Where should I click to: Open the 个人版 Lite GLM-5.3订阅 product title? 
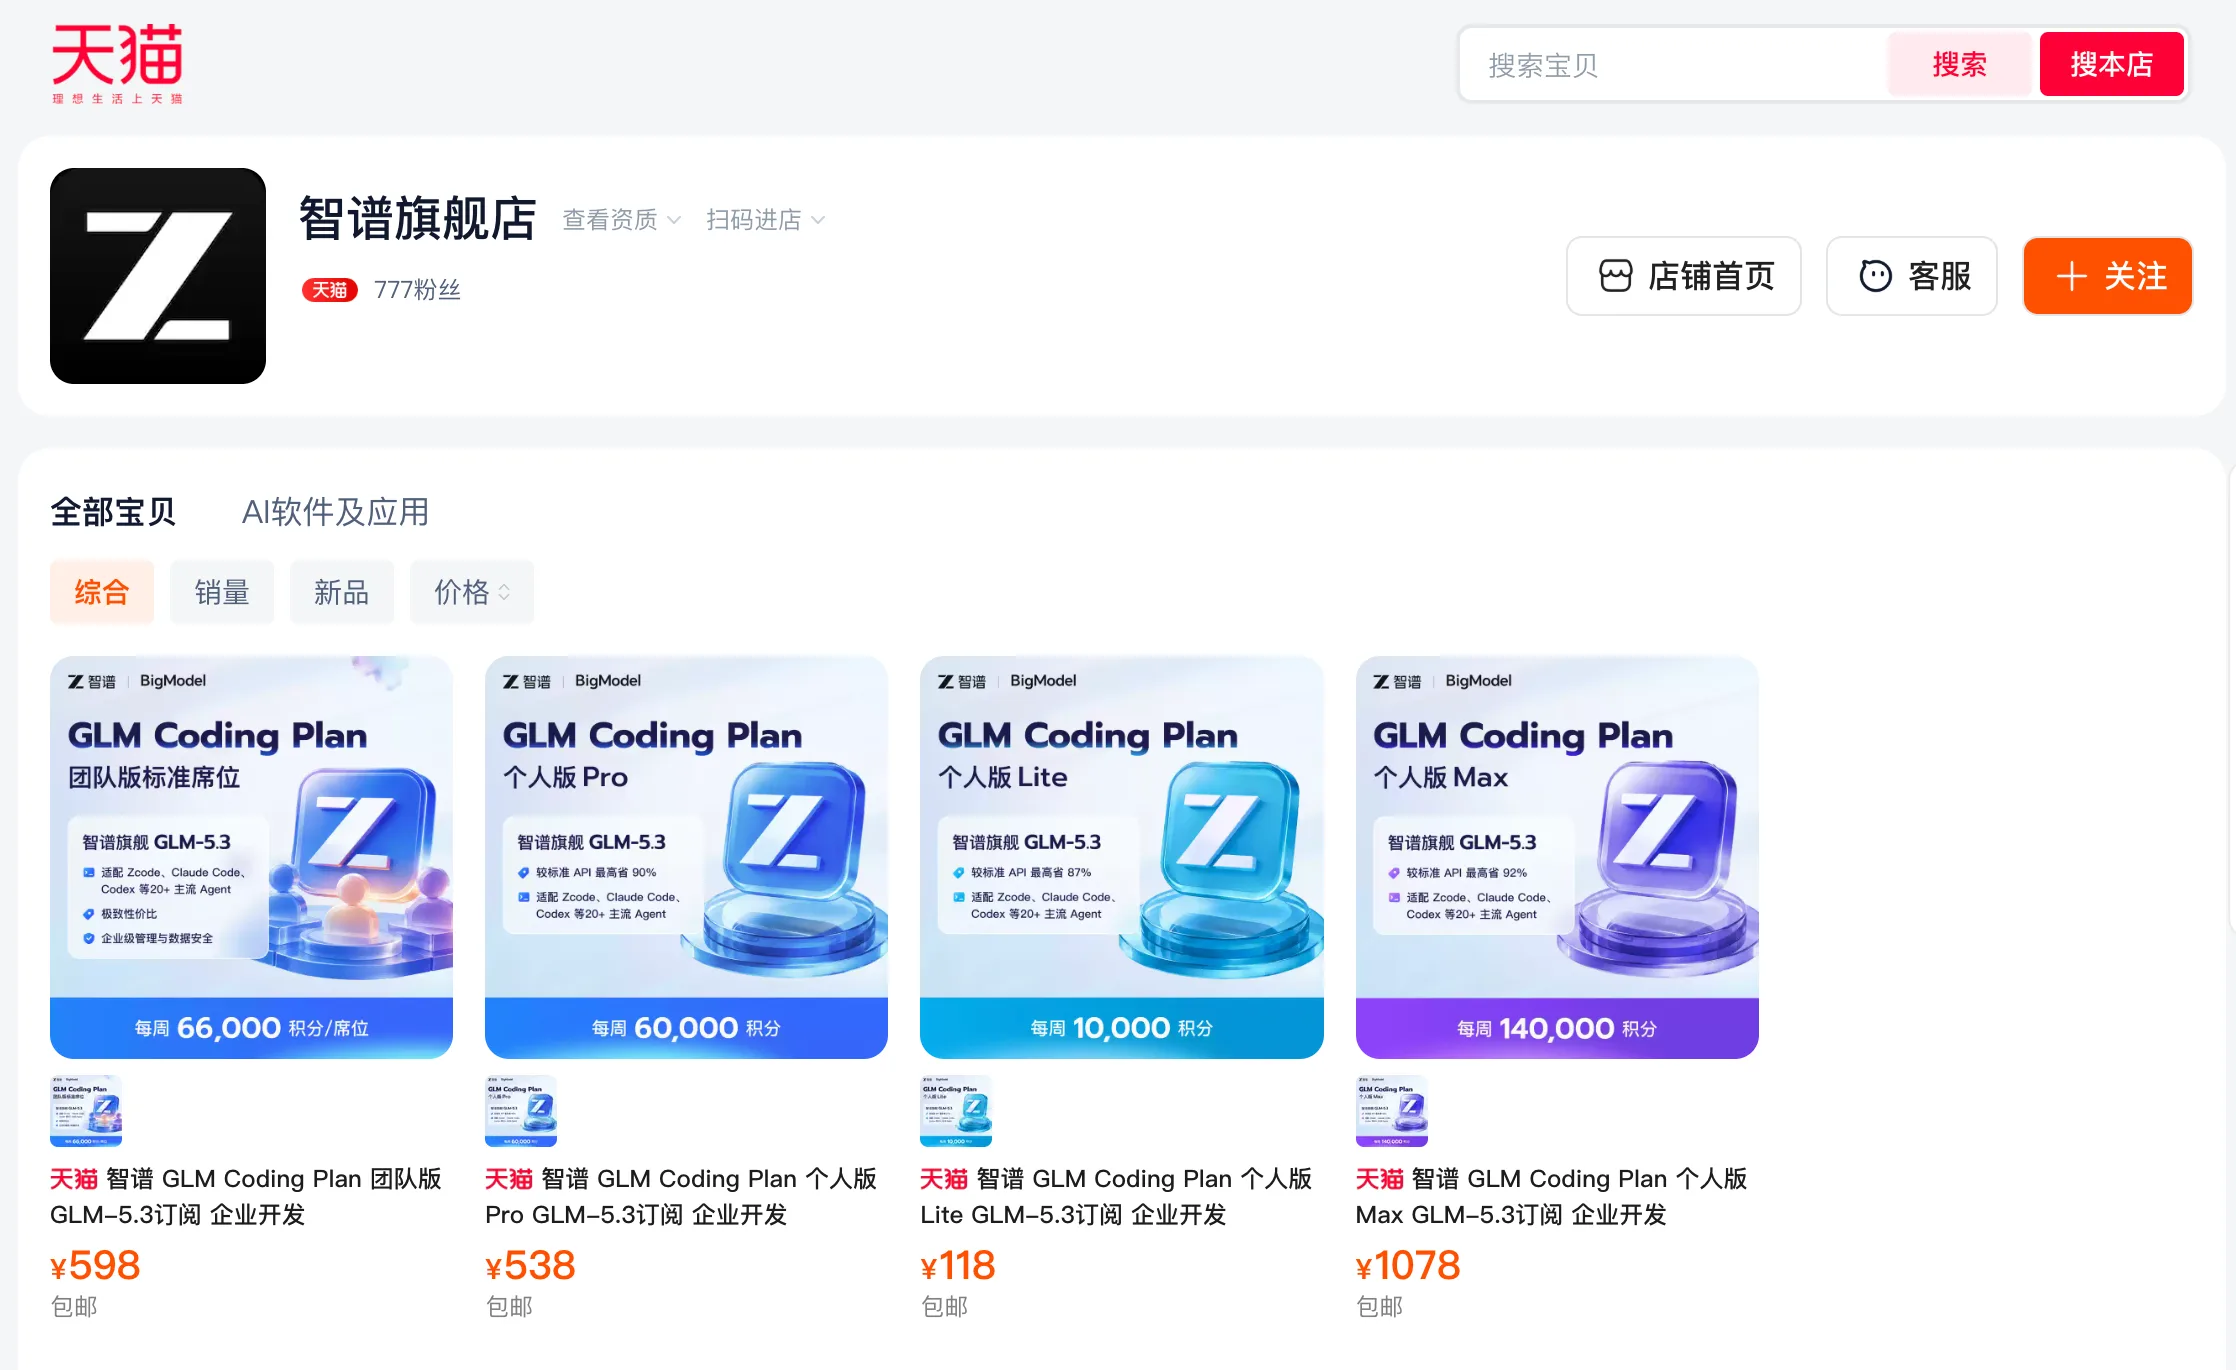pos(1117,1197)
